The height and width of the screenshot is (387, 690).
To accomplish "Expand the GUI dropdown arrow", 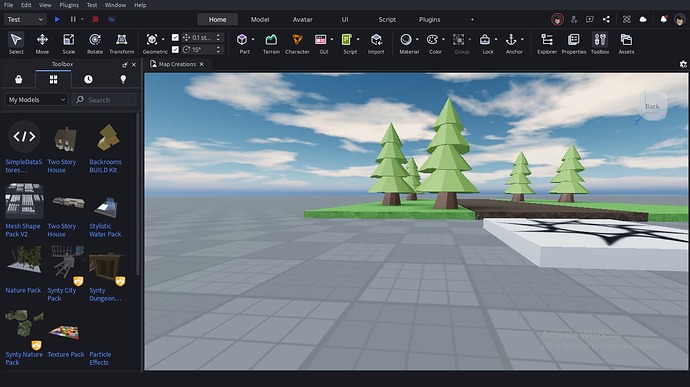I will click(332, 40).
